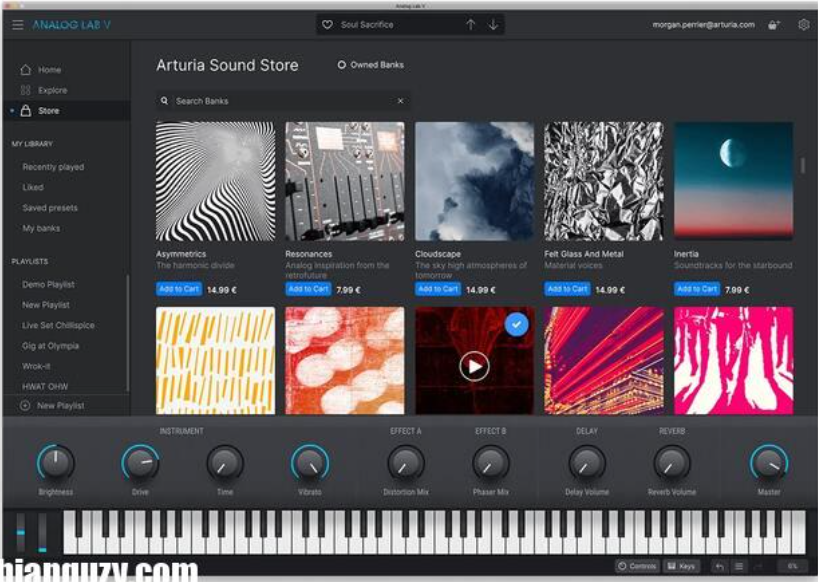Screen dimensions: 818x582
Task: Open the Felt Glass And Metal artwork
Action: point(604,181)
